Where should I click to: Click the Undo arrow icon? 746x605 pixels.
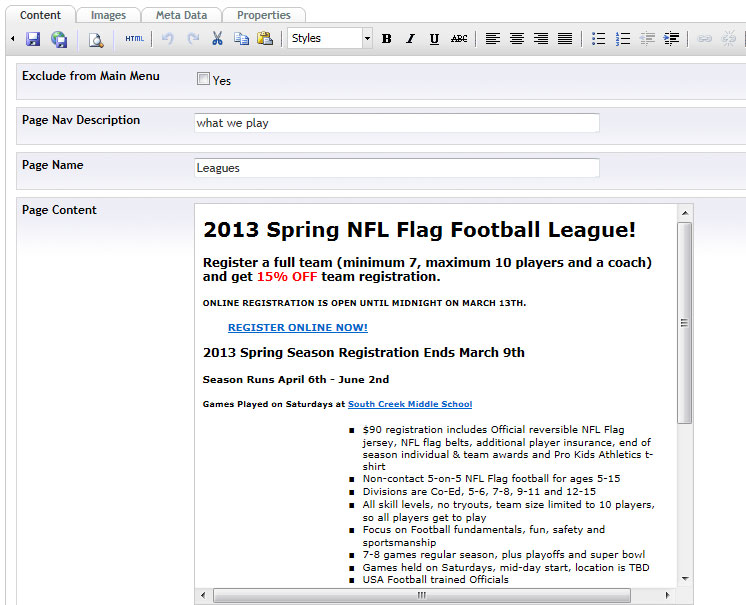pos(167,39)
